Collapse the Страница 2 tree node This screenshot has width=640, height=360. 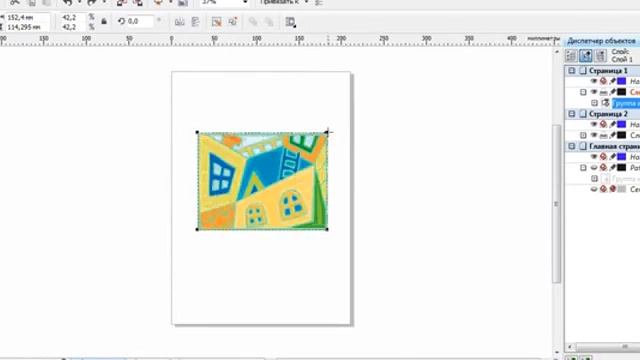coord(572,113)
